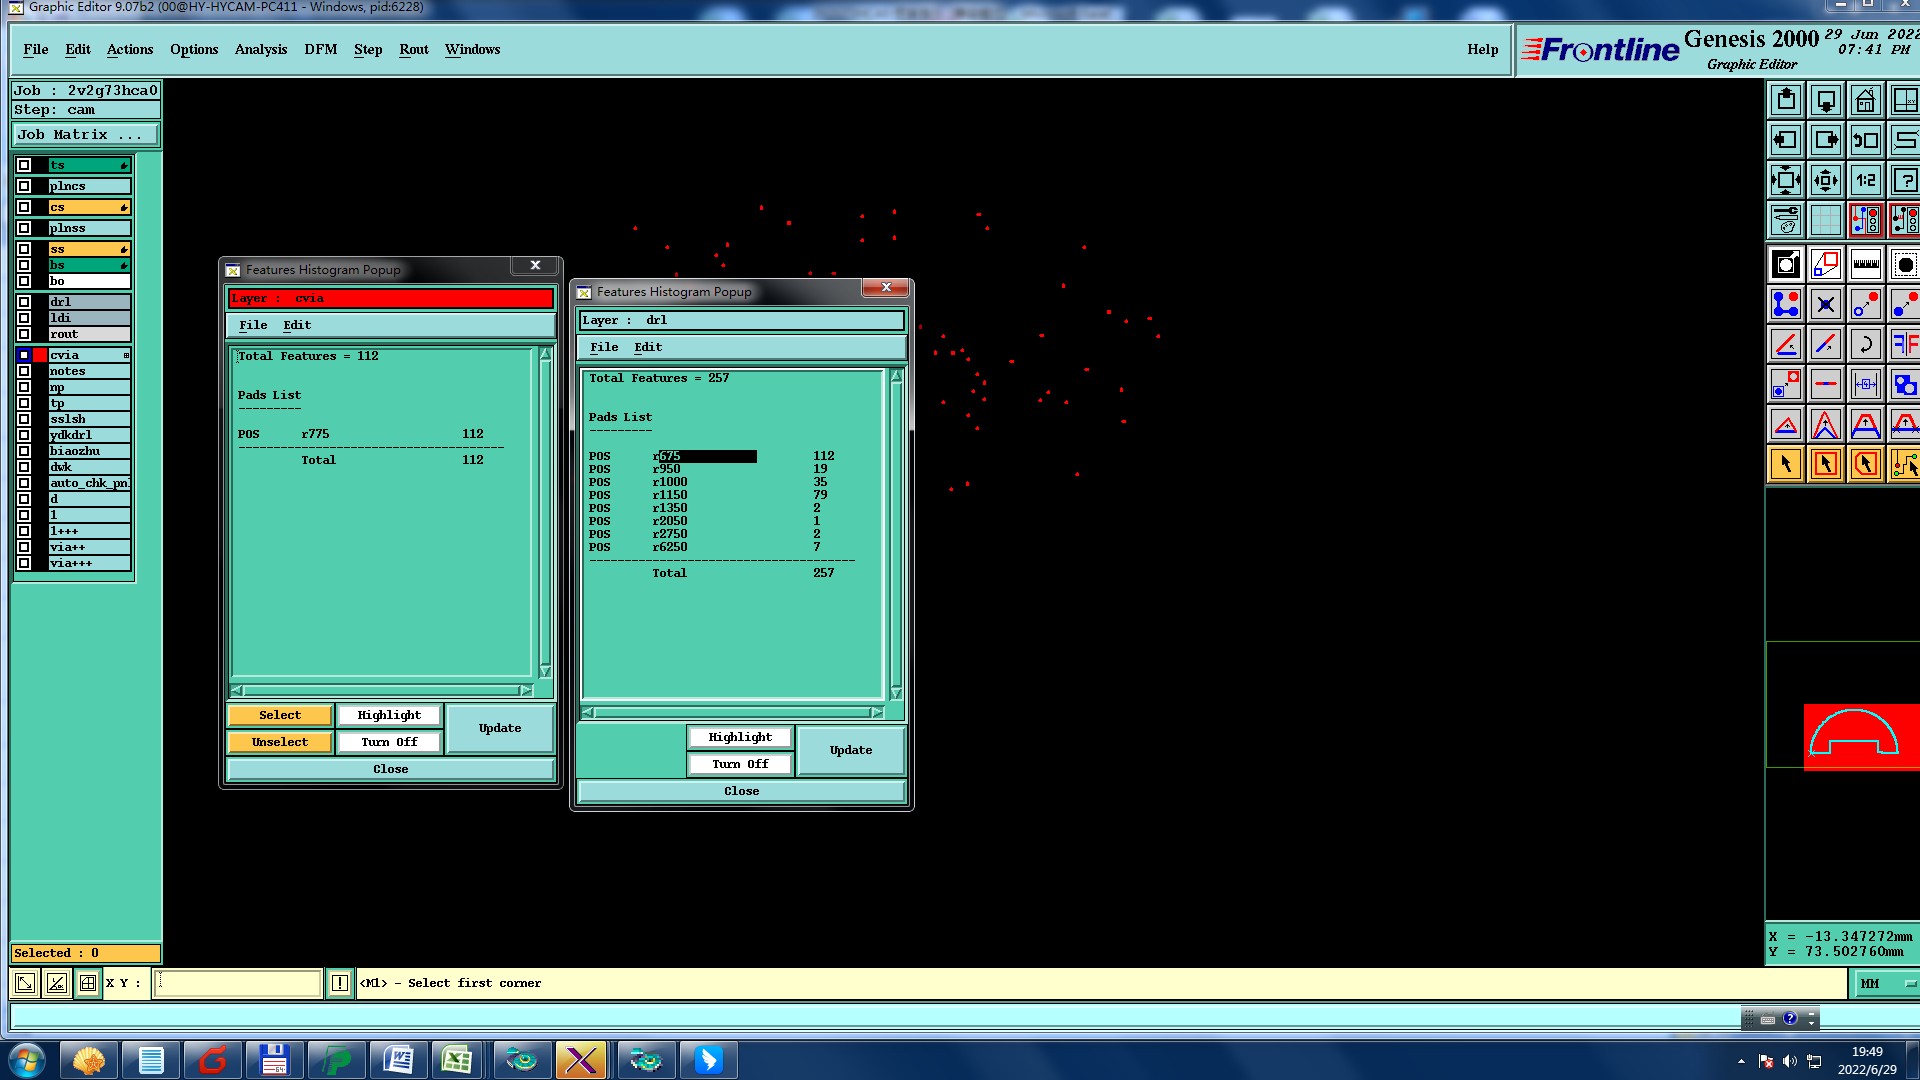Select the mirror F flip tool
The height and width of the screenshot is (1080, 1920).
tap(1904, 344)
